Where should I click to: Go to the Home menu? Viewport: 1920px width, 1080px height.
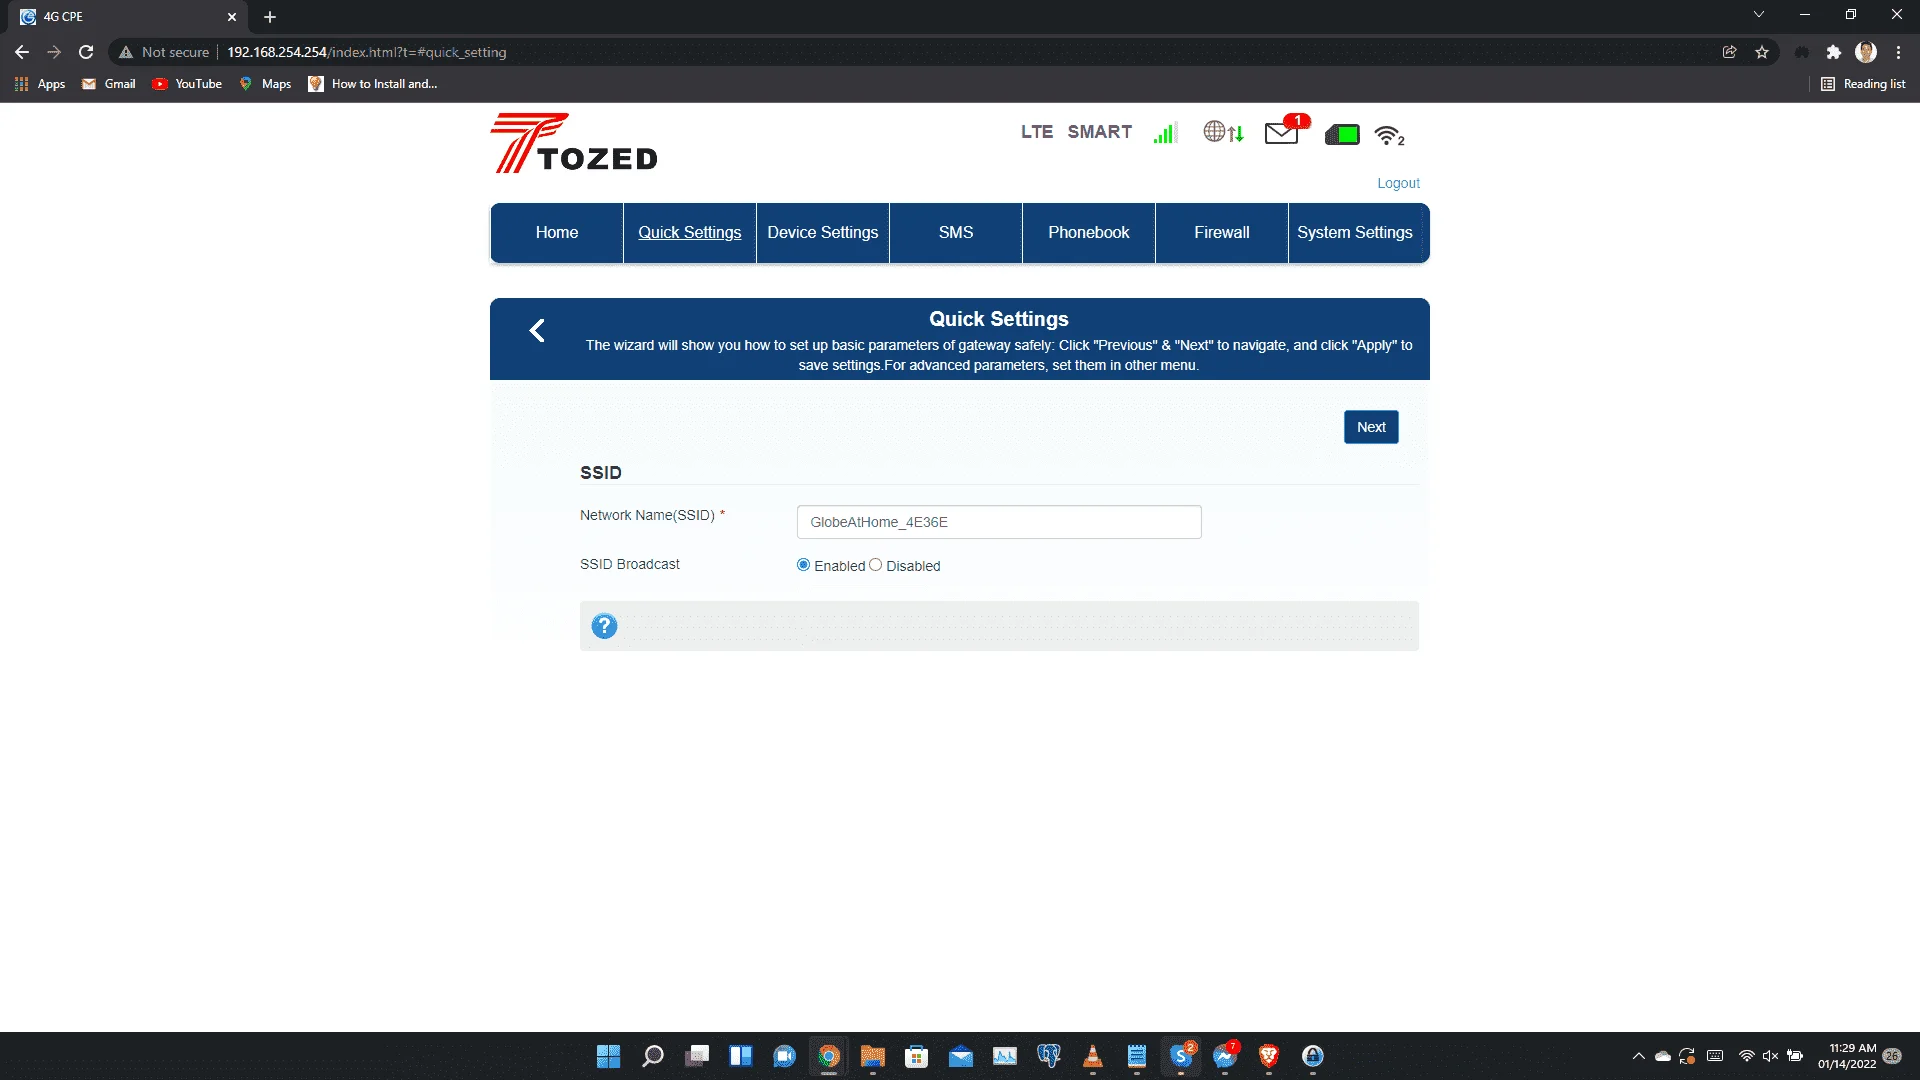click(x=556, y=233)
